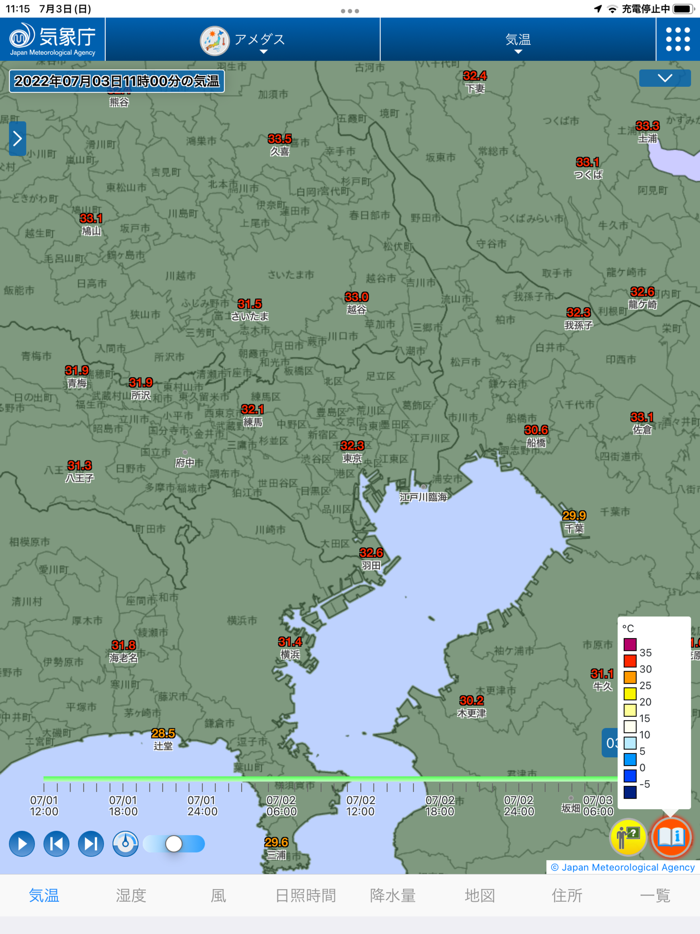
Task: Switch to the 地図 tab
Action: pyautogui.click(x=480, y=895)
